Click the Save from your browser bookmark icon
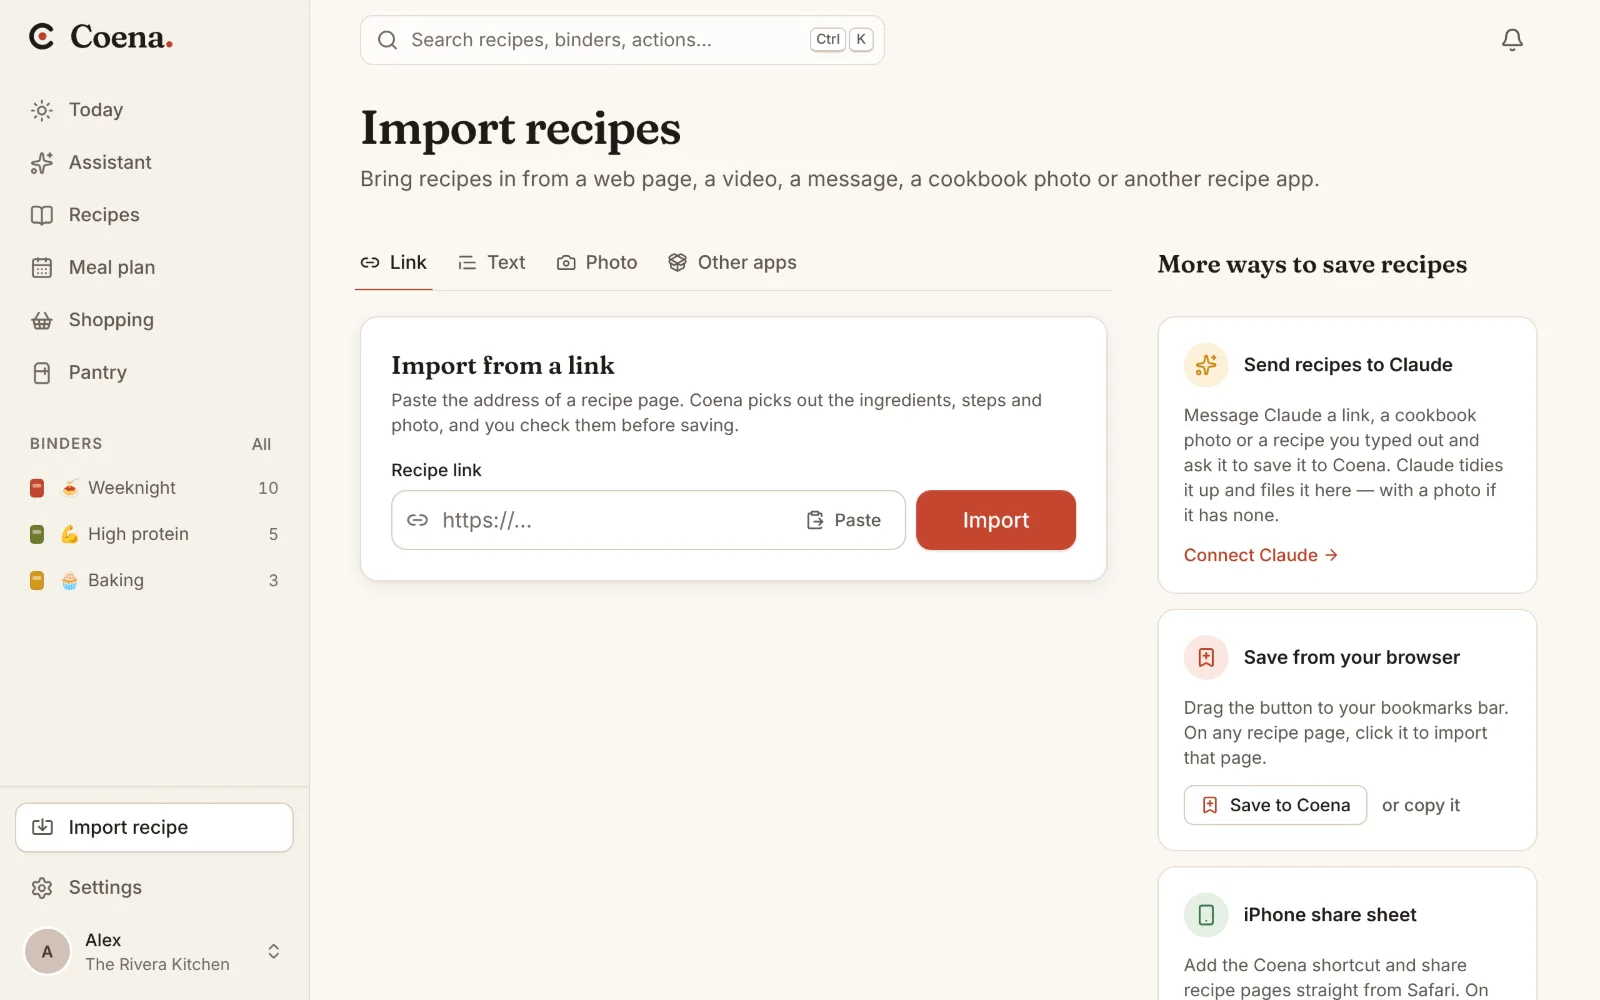The image size is (1600, 1000). [x=1206, y=657]
